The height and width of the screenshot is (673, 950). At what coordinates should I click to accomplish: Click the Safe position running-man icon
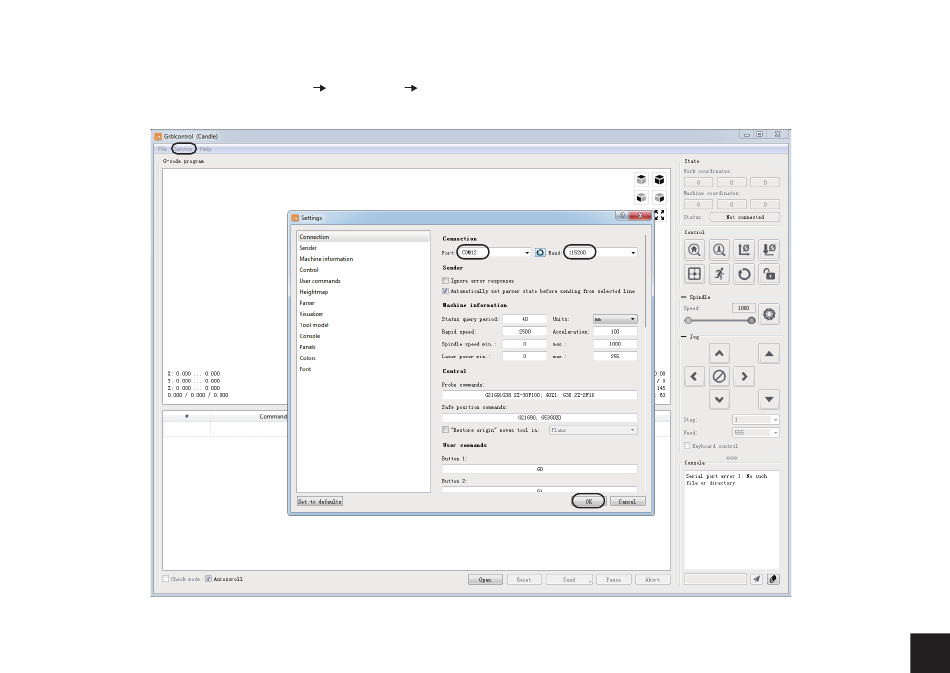(719, 274)
